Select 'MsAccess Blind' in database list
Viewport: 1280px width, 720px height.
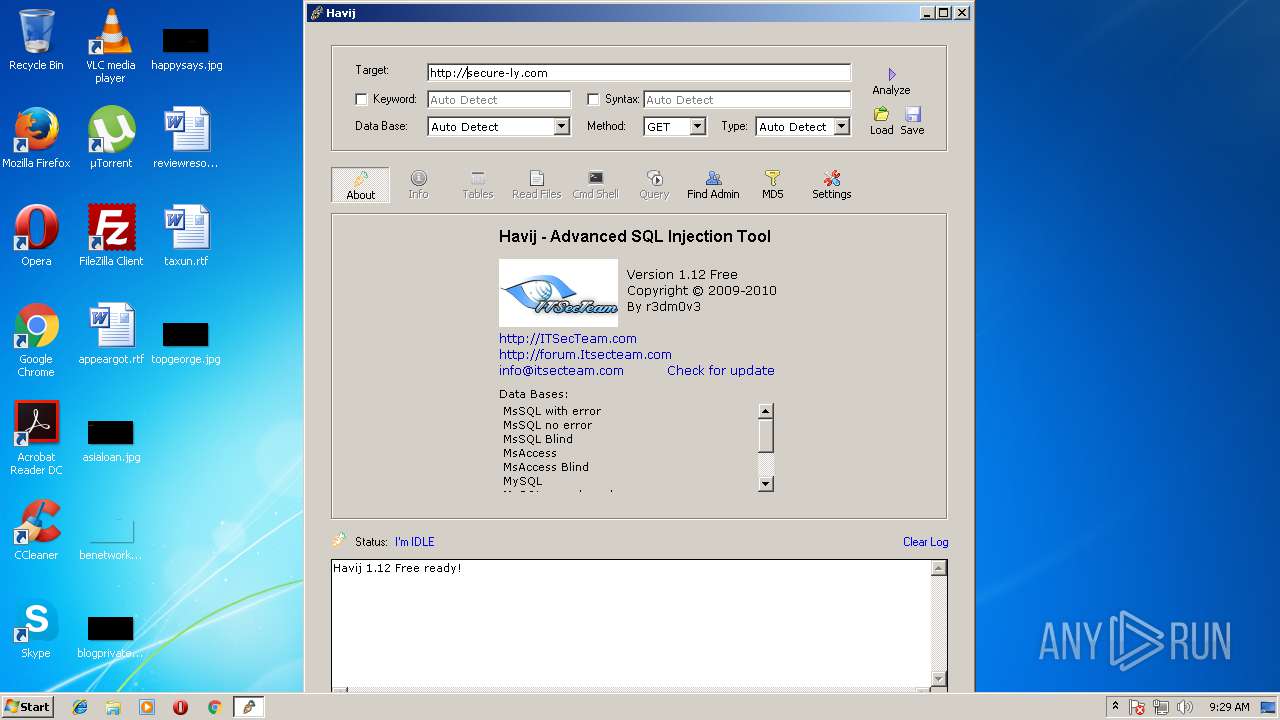(546, 467)
